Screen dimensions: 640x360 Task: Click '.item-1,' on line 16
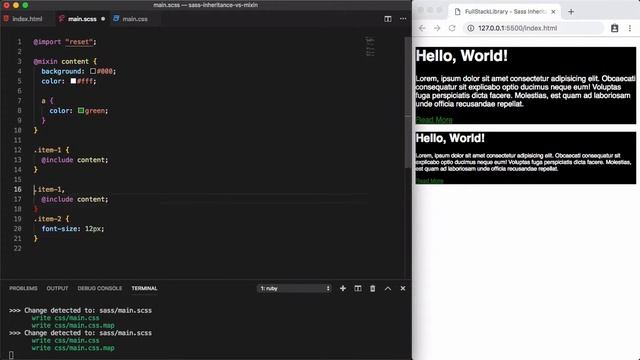(49, 189)
